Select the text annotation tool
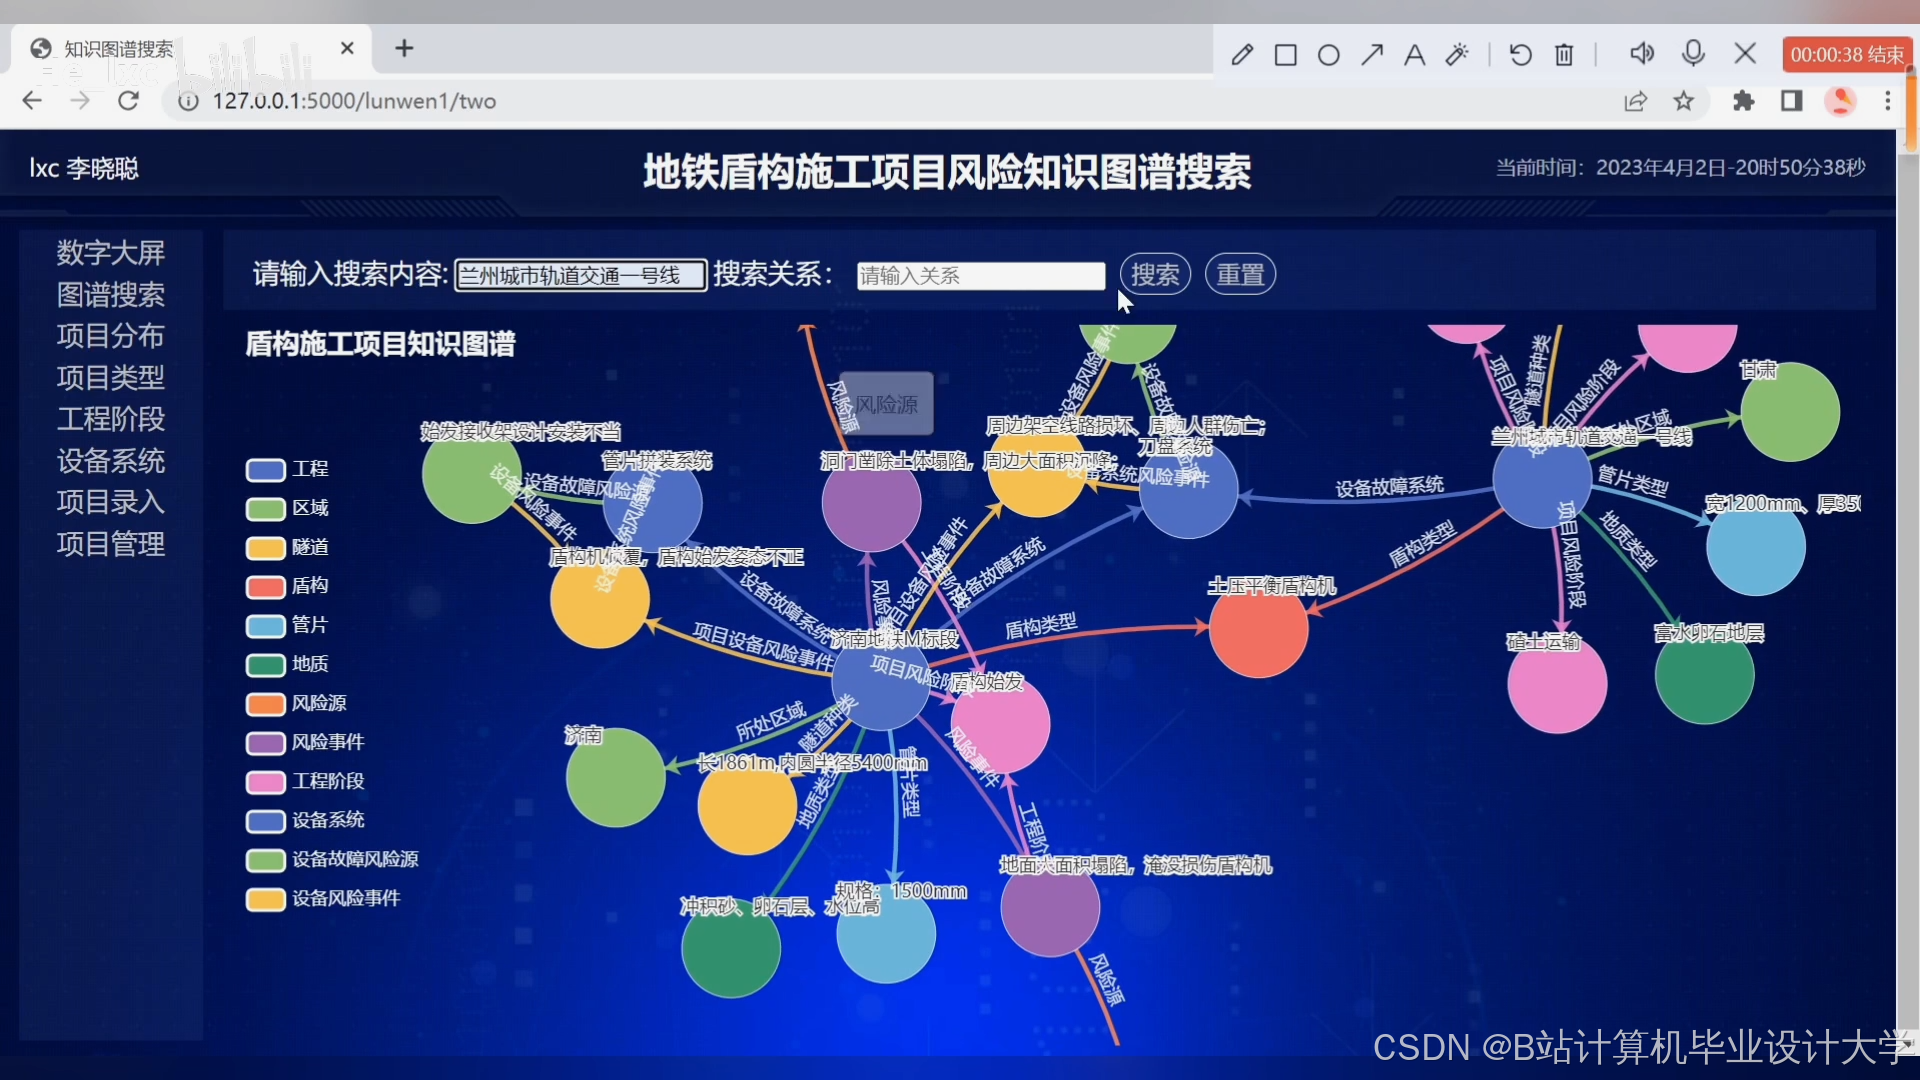The width and height of the screenshot is (1920, 1080). (x=1414, y=55)
